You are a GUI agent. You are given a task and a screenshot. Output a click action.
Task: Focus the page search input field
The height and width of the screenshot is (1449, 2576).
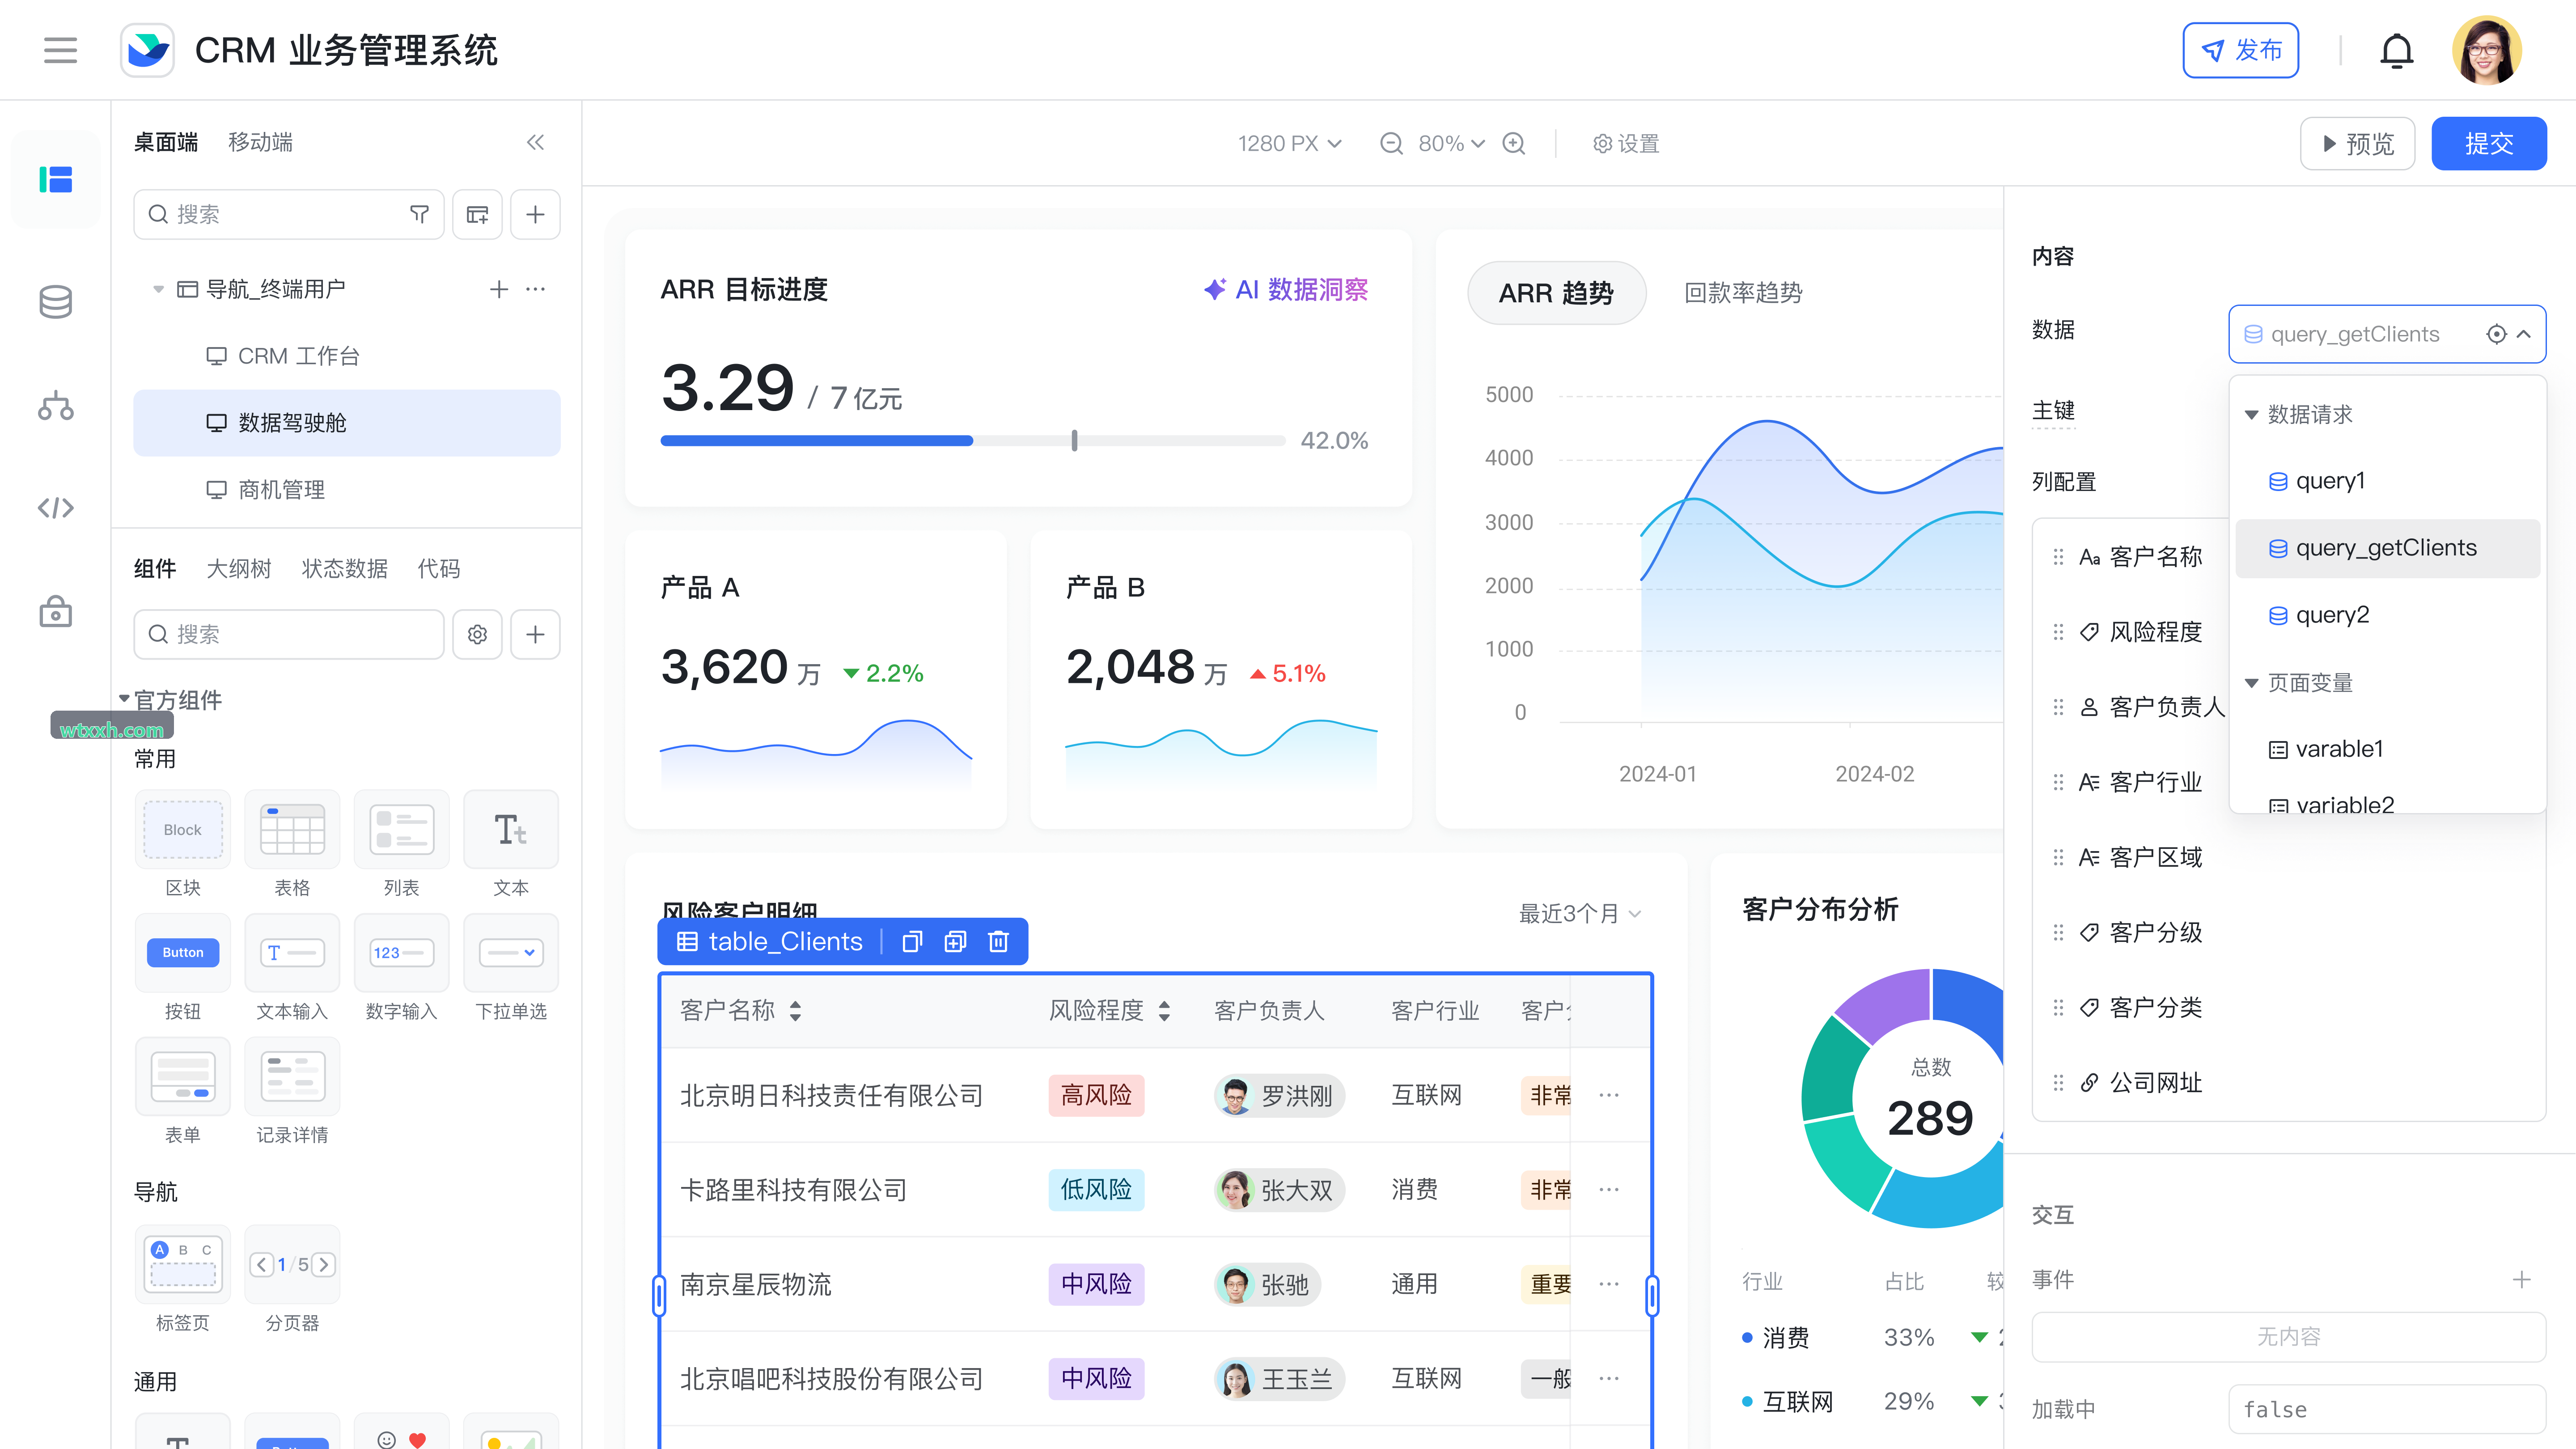coord(288,214)
